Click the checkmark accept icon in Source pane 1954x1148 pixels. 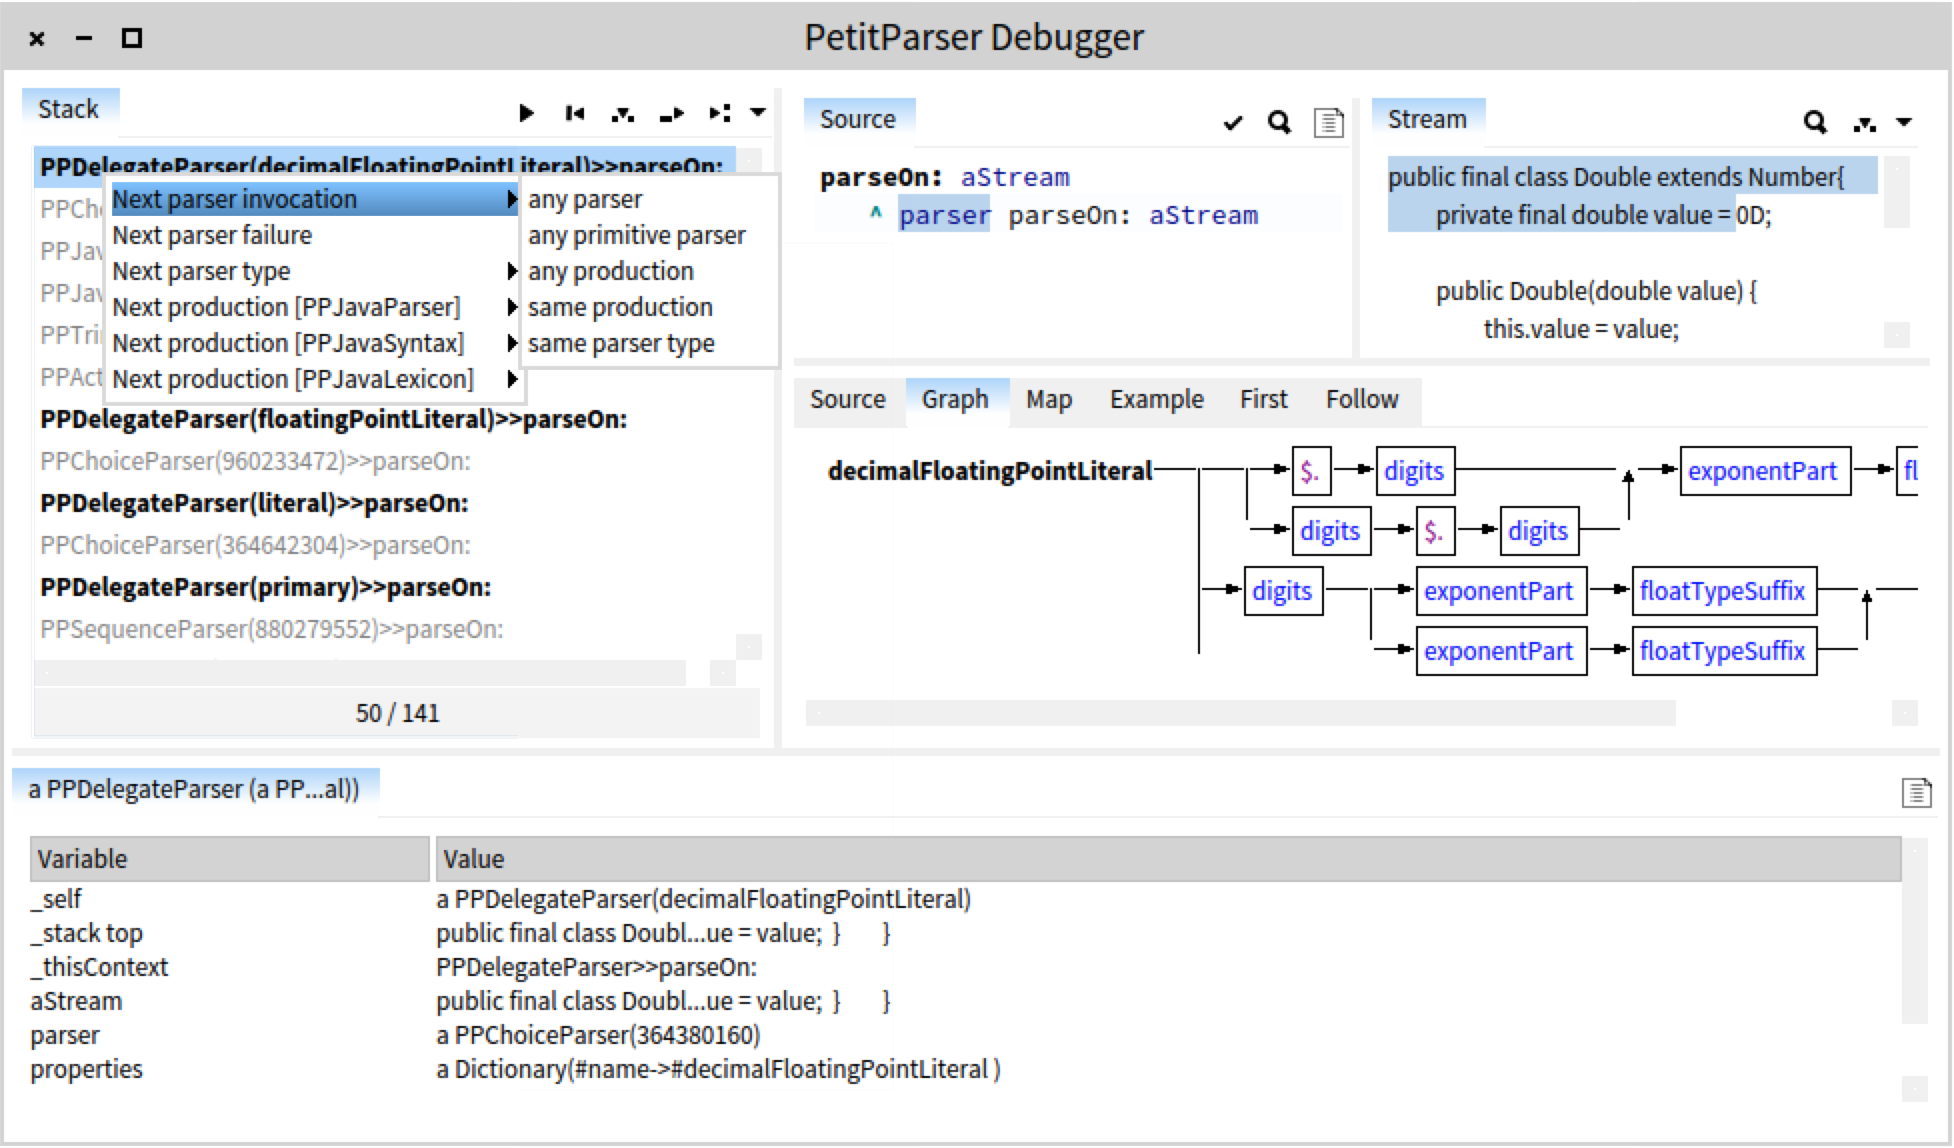pyautogui.click(x=1233, y=123)
